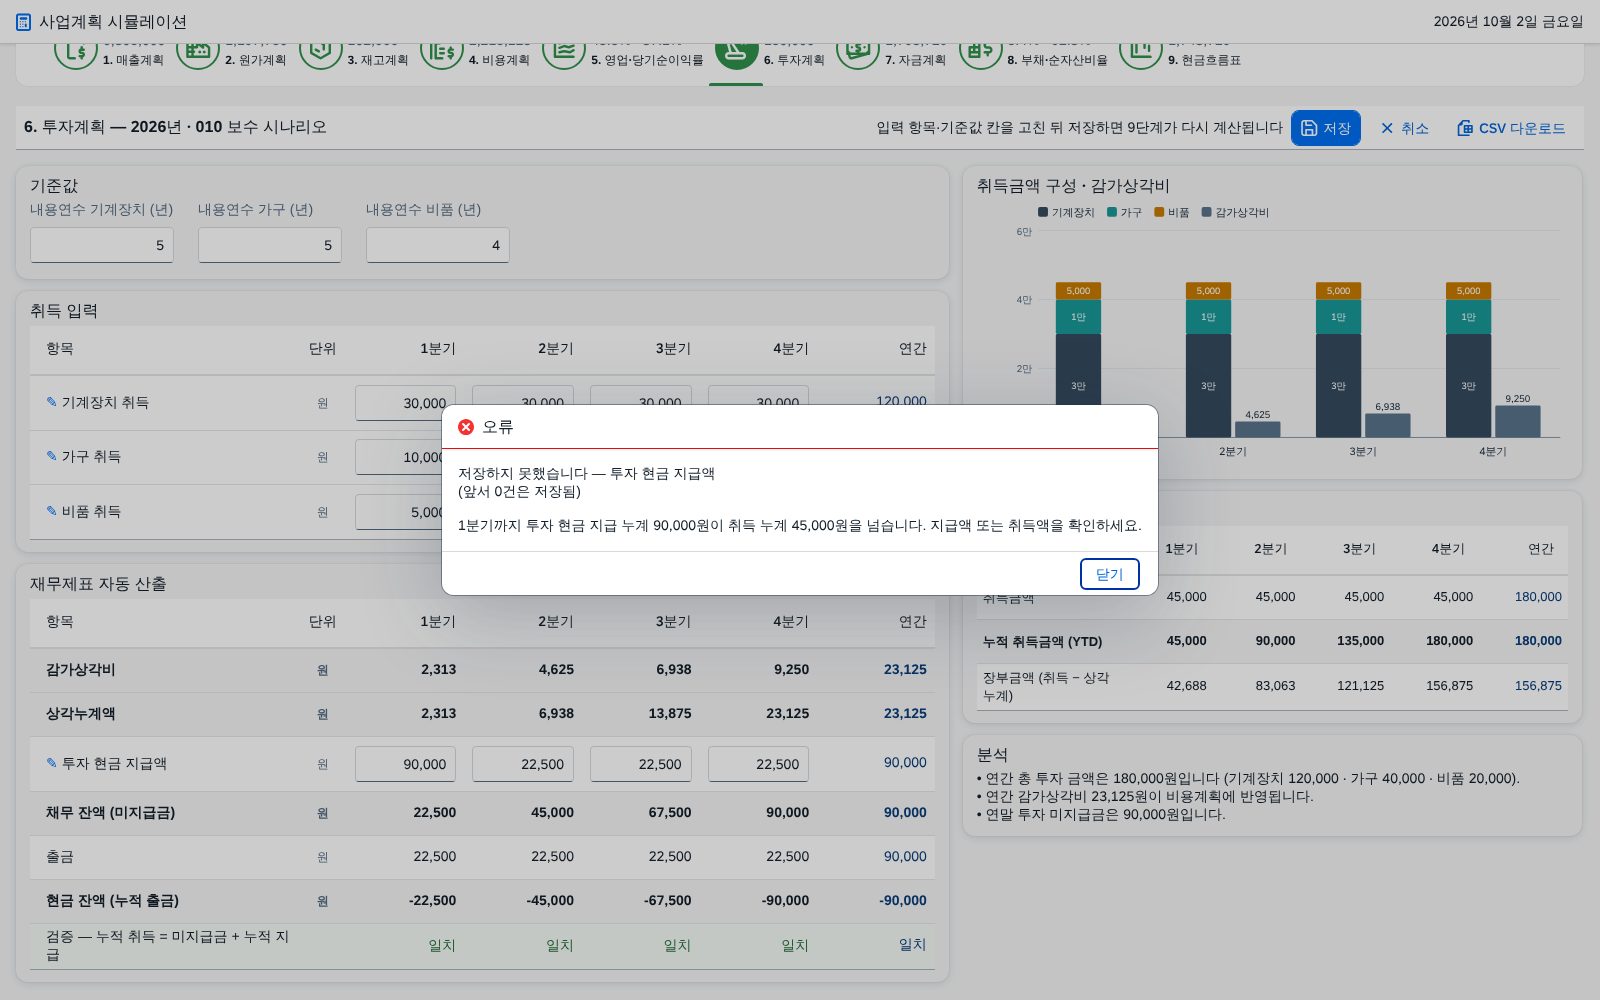Toggle 가구 legend color swatch
Viewport: 1600px width, 1000px height.
[1112, 212]
